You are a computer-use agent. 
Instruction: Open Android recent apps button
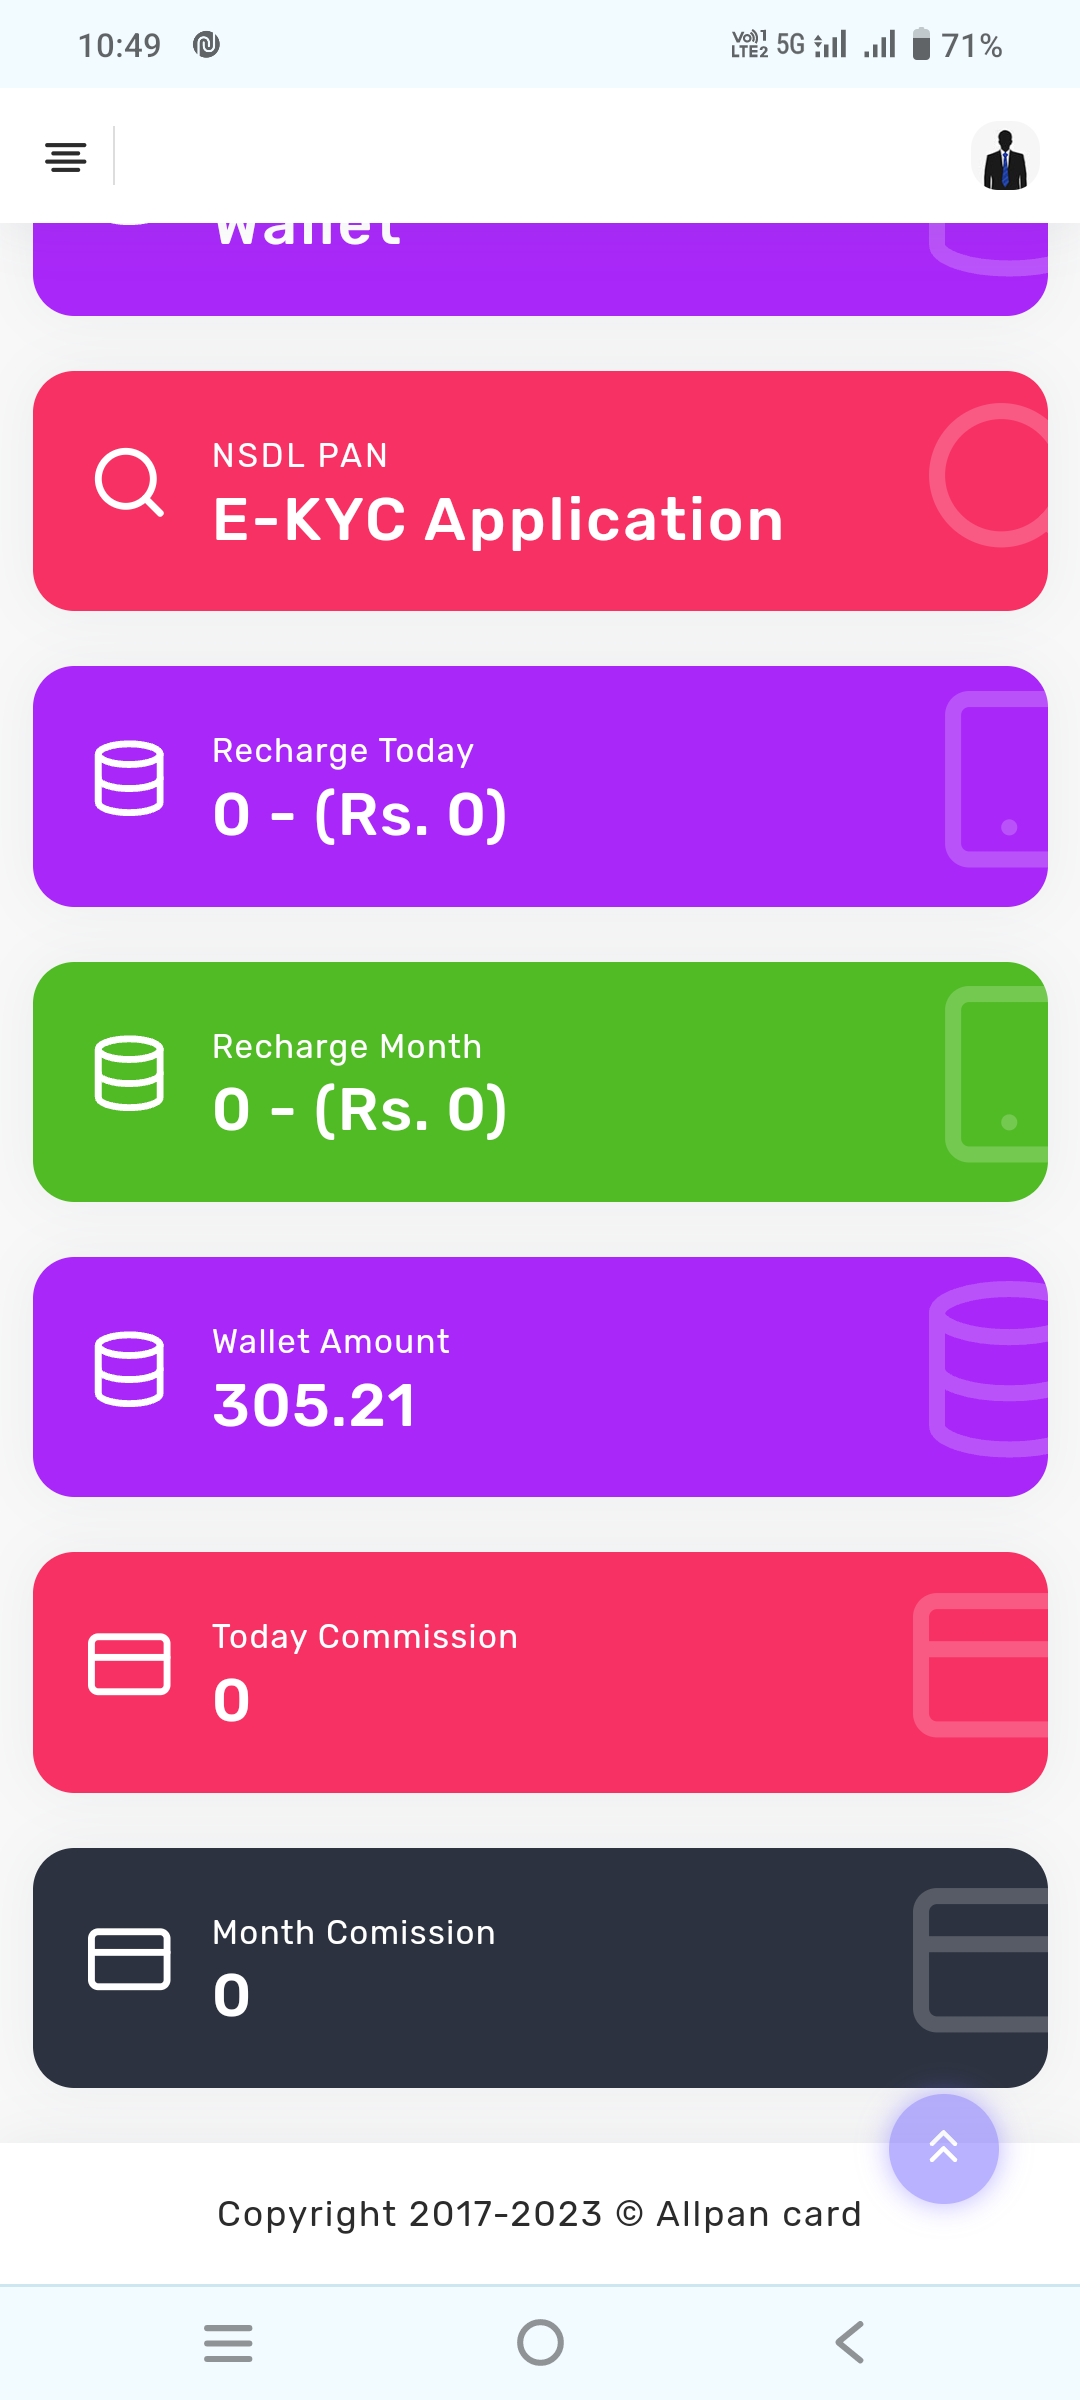point(228,2343)
